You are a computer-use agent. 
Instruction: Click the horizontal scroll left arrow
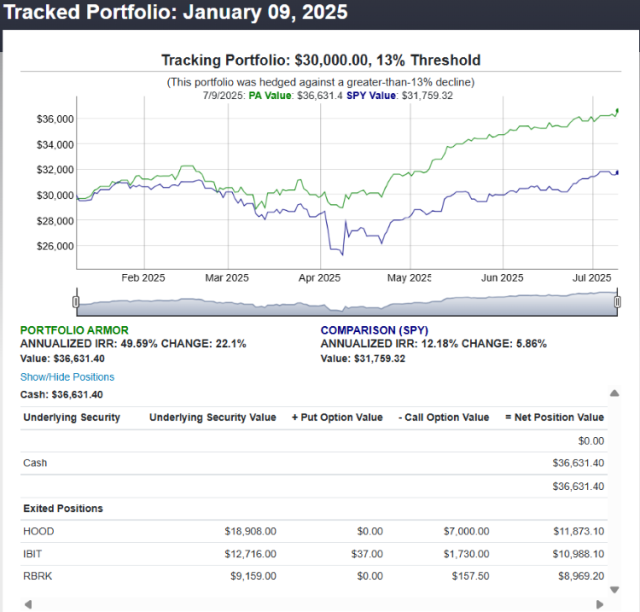(x=29, y=604)
